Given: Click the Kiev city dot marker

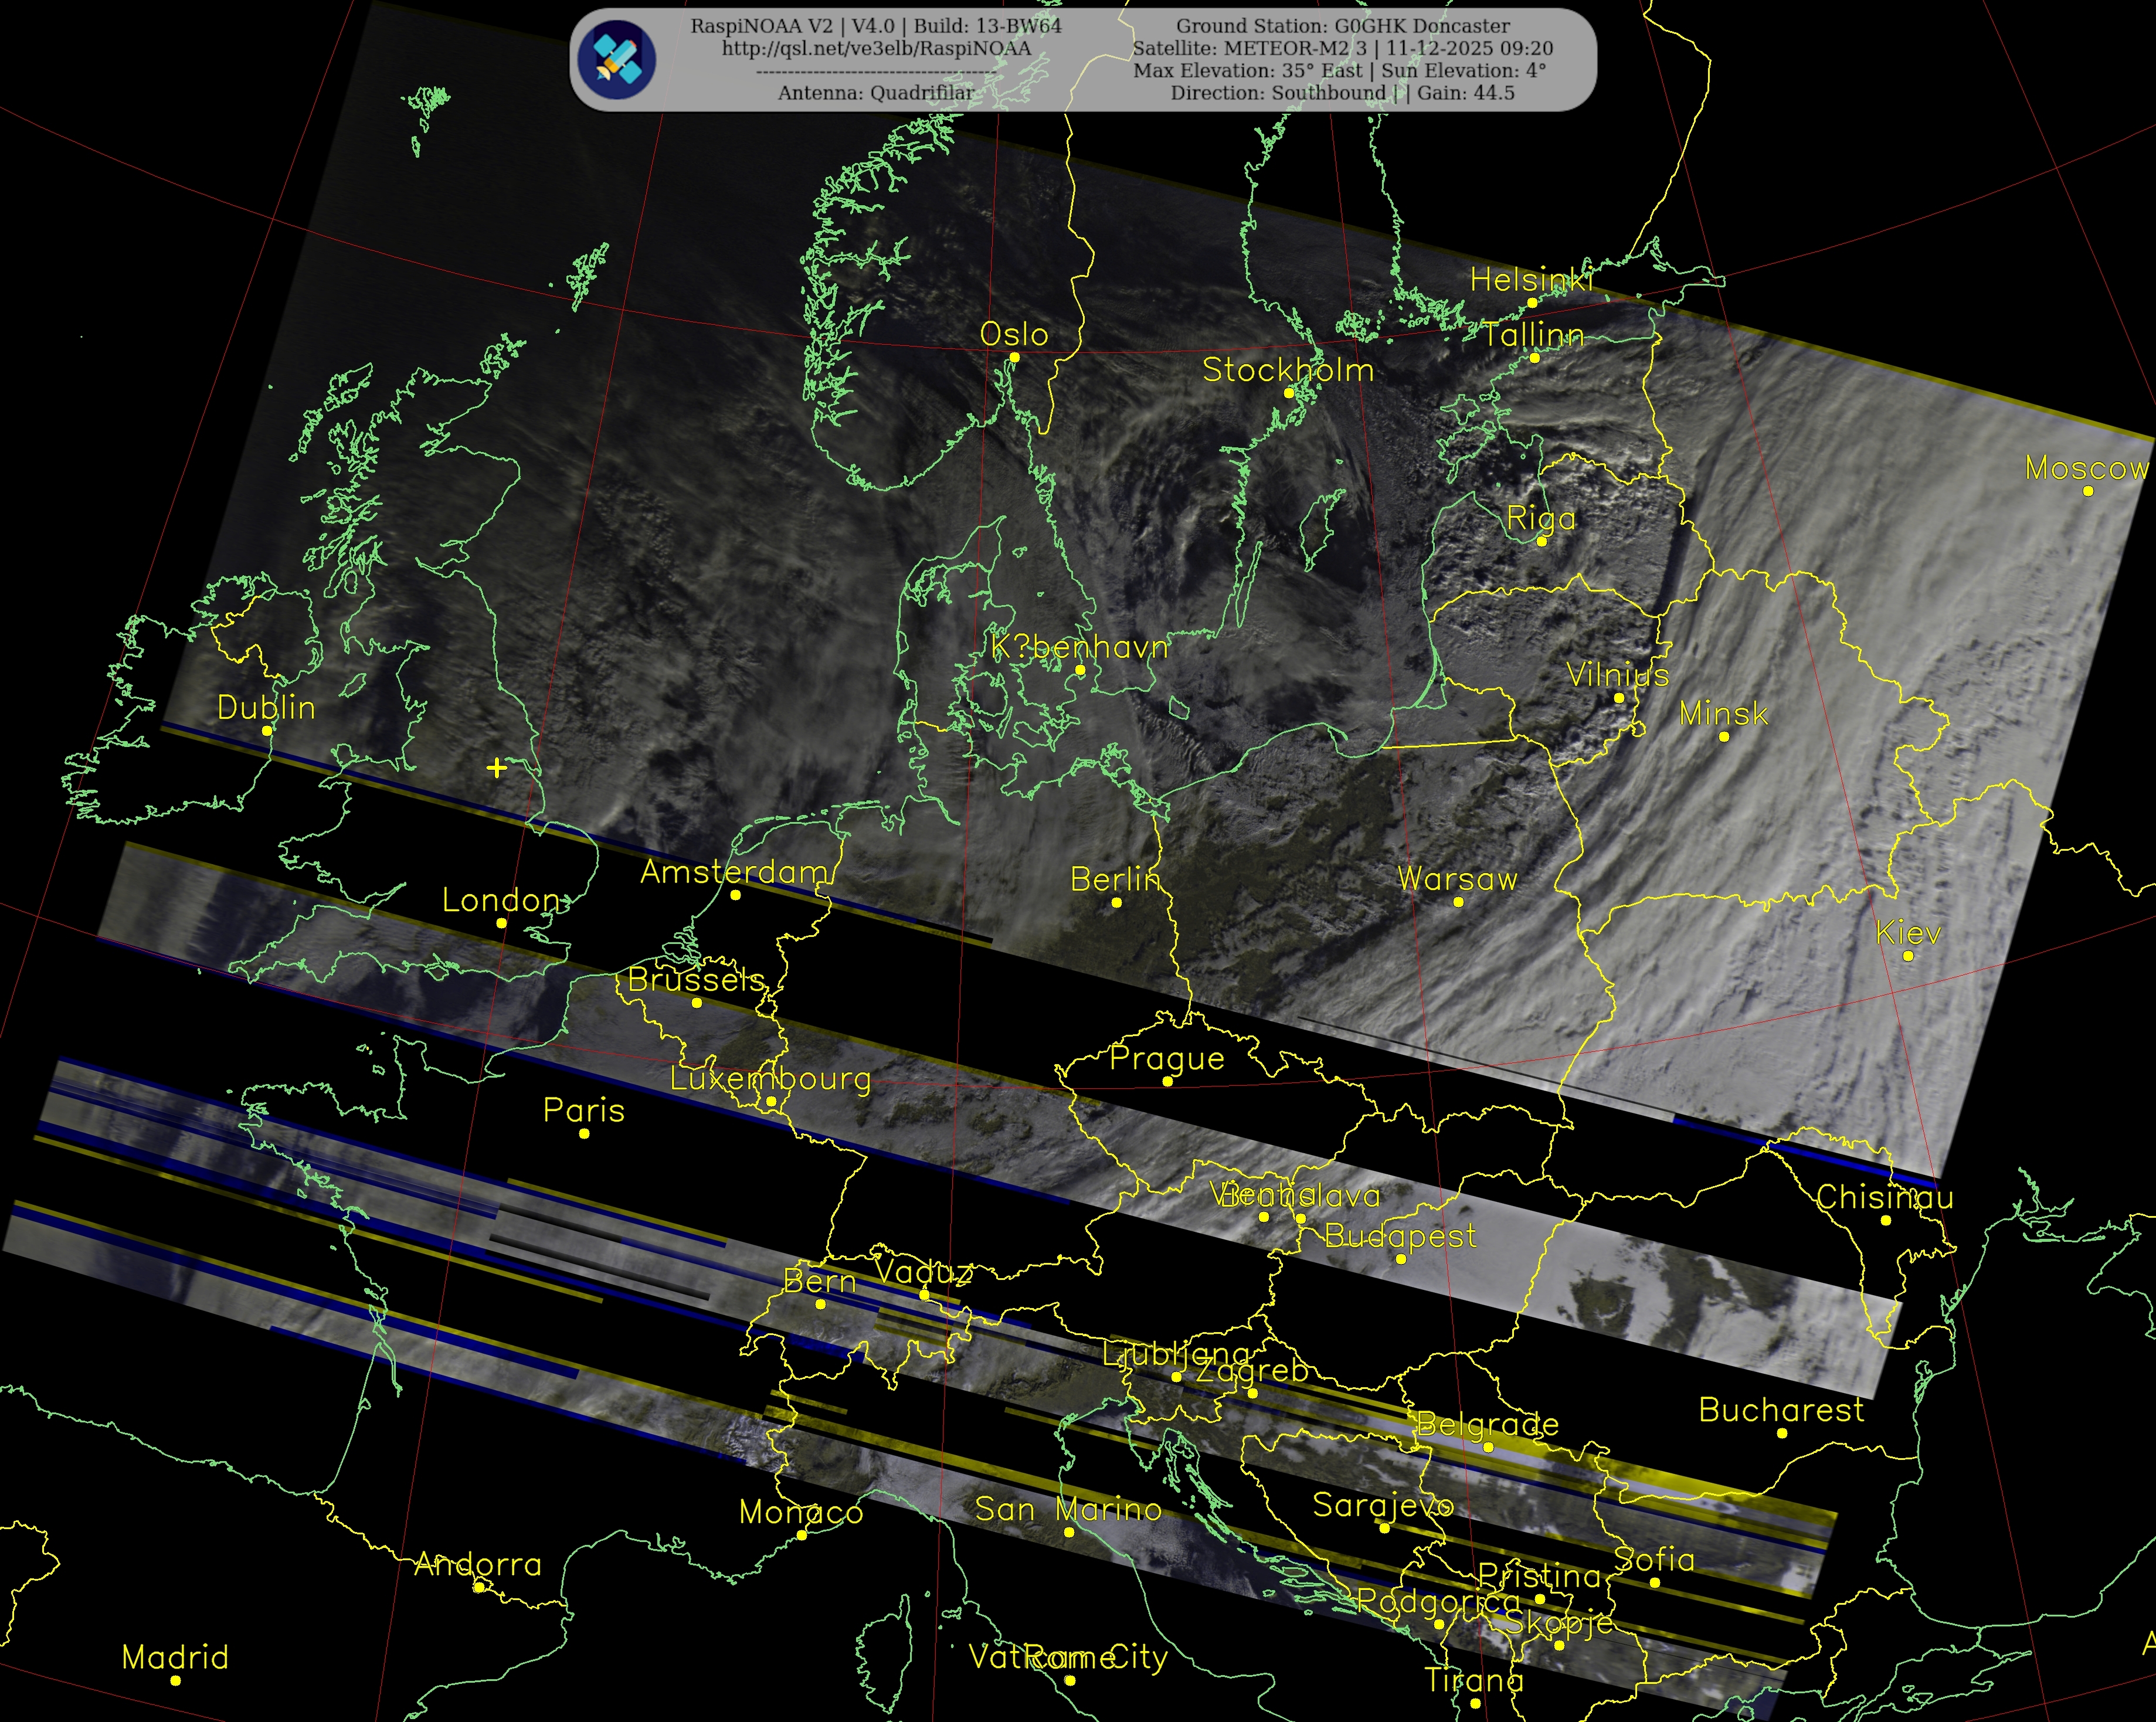Looking at the screenshot, I should [1908, 956].
